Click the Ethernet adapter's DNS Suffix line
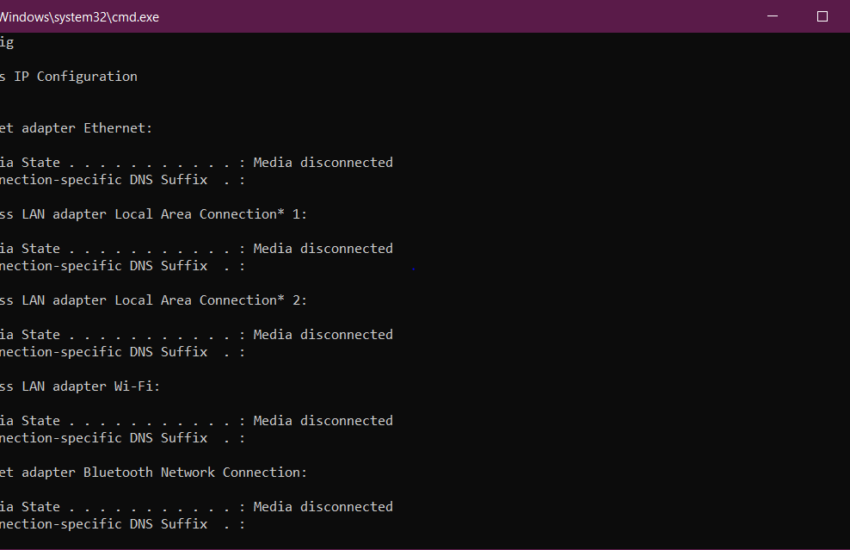850x550 pixels. pos(123,180)
